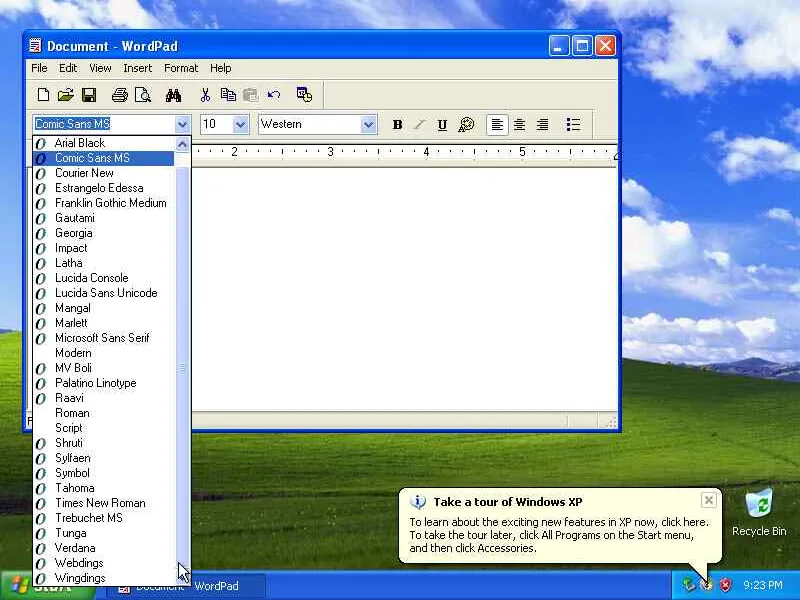
Task: Open Print Preview from the toolbar
Action: pyautogui.click(x=142, y=95)
